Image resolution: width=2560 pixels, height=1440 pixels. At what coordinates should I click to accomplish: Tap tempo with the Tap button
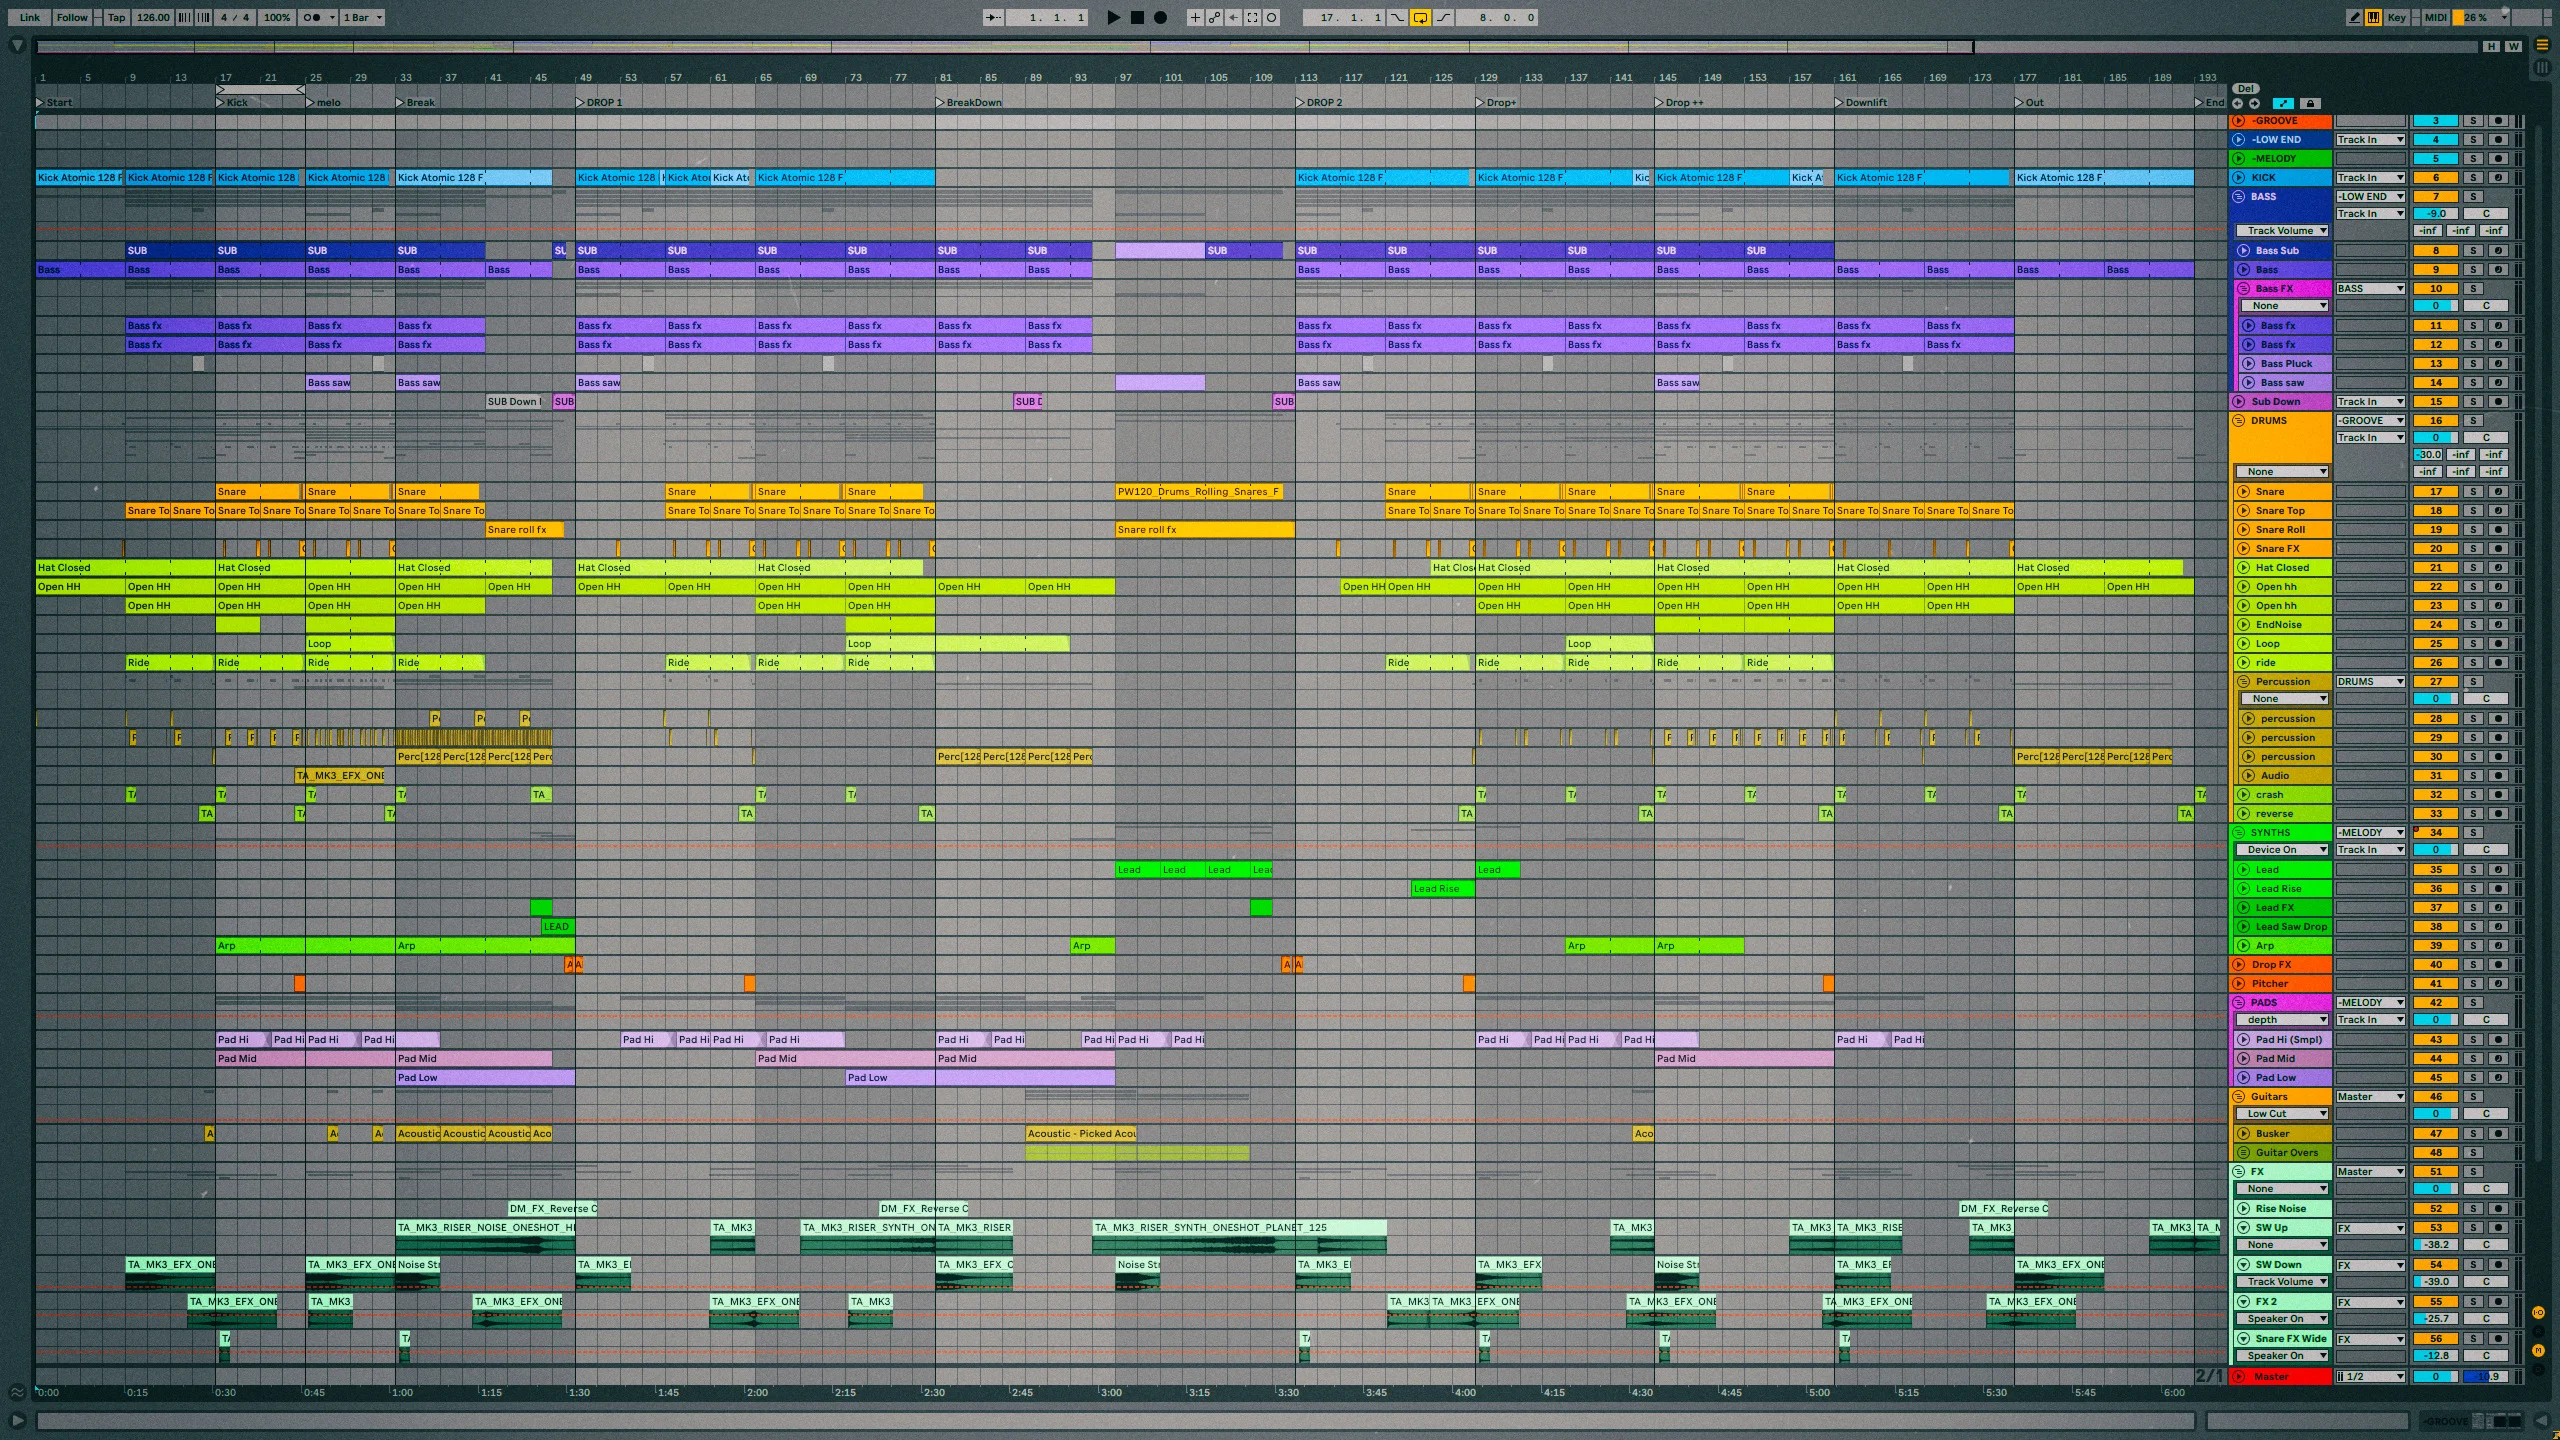pos(117,17)
